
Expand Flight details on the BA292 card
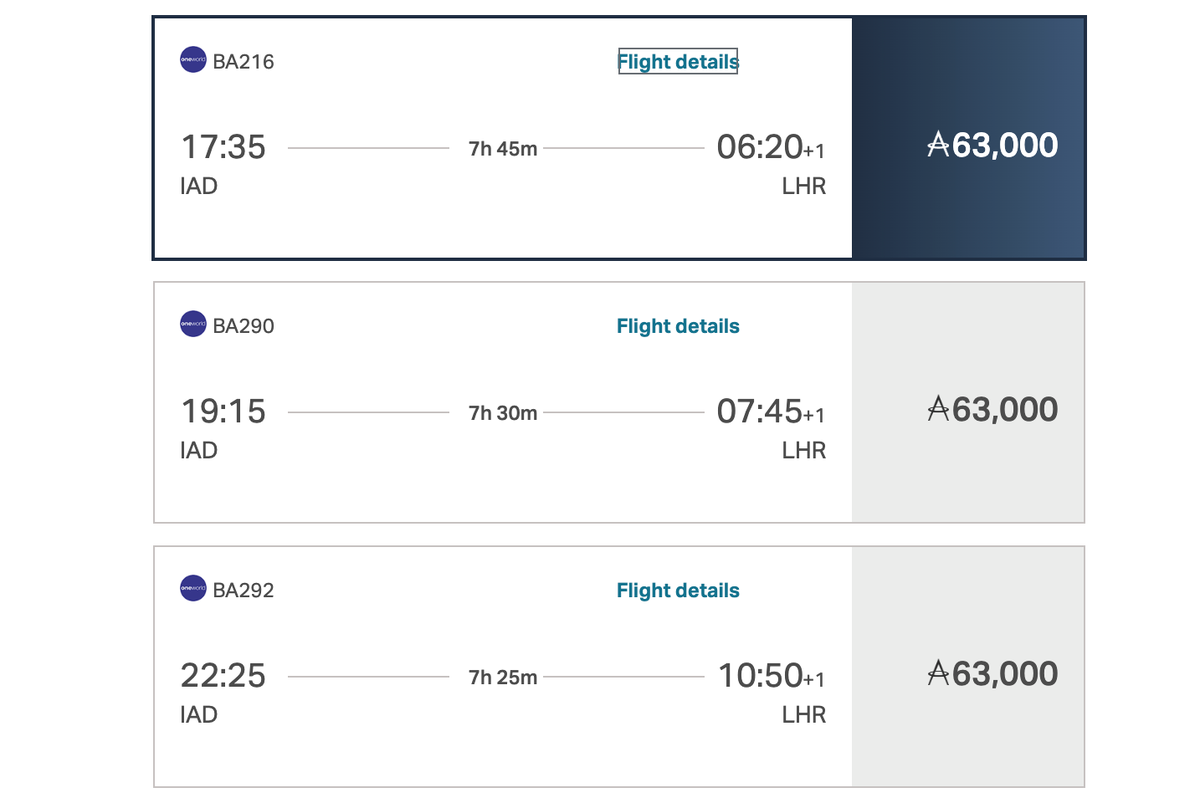[677, 590]
